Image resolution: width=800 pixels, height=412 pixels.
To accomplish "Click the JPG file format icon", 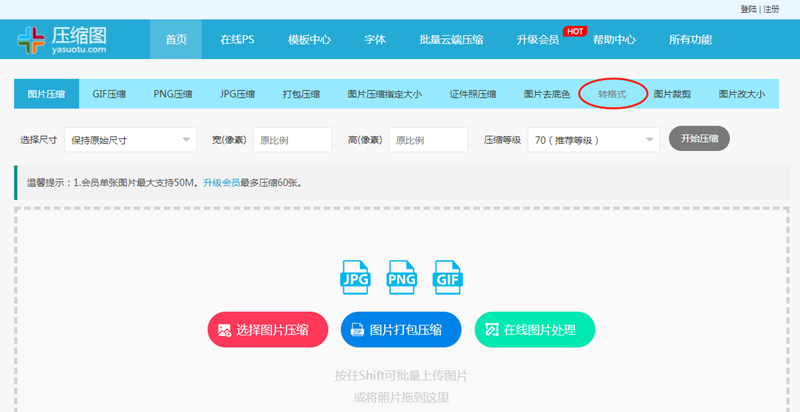I will (356, 277).
